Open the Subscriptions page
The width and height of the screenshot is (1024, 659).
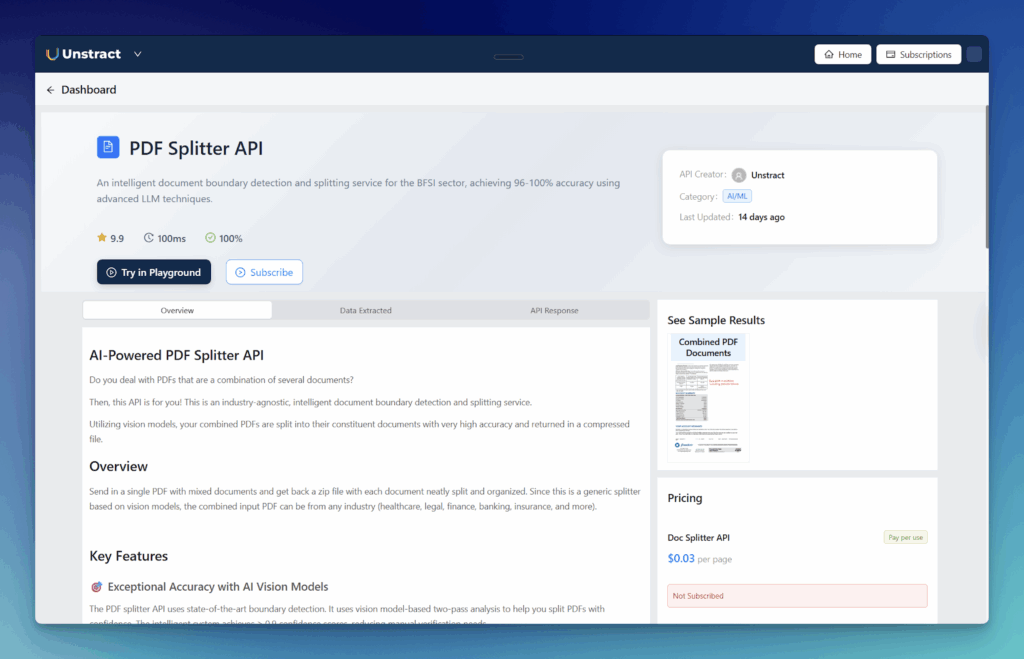click(x=918, y=55)
